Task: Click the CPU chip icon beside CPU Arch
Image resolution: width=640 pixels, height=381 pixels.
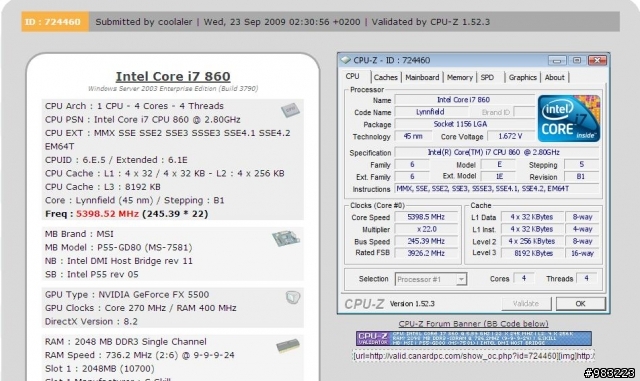Action: [x=290, y=110]
